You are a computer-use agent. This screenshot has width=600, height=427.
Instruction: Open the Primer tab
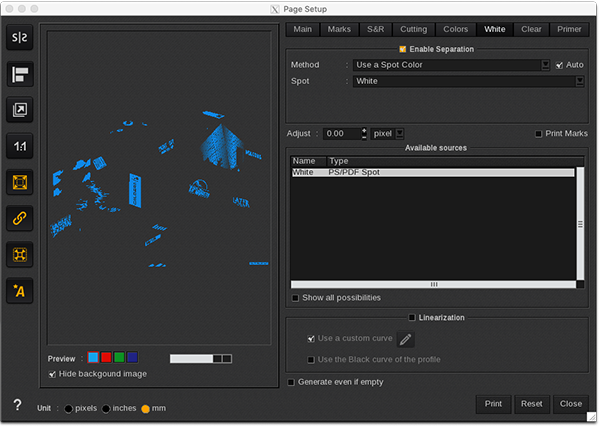tap(569, 29)
